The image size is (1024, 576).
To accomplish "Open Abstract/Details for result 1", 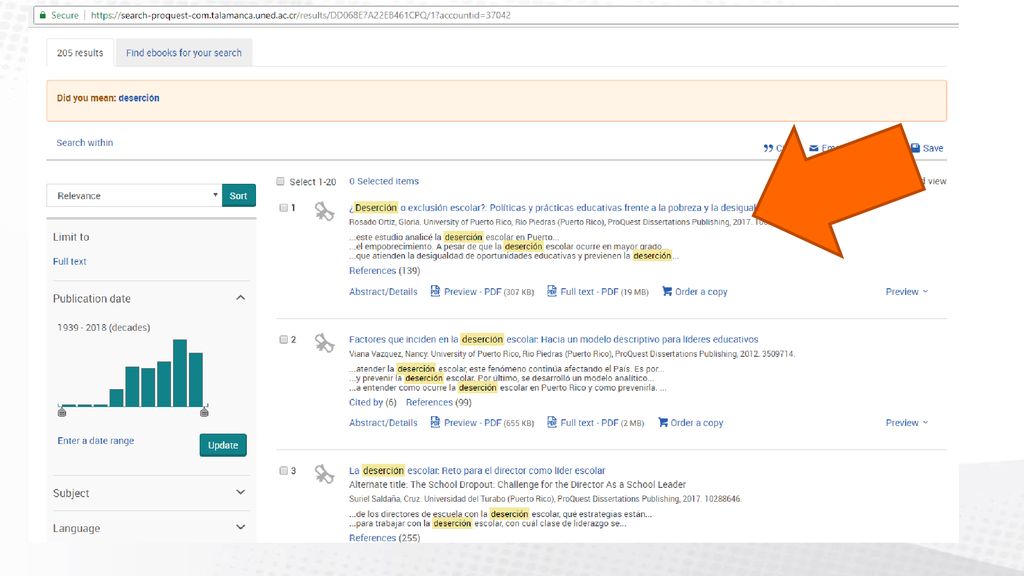I will 383,291.
